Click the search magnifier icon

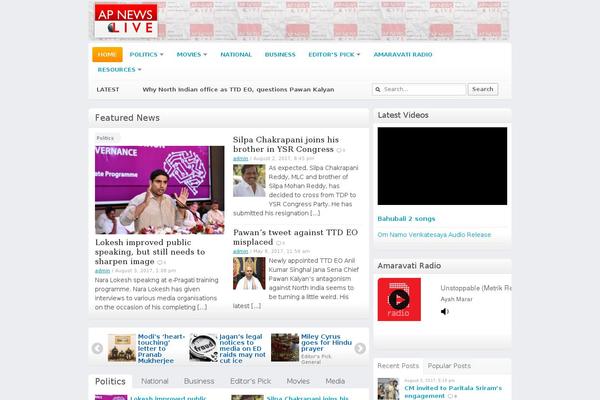378,89
